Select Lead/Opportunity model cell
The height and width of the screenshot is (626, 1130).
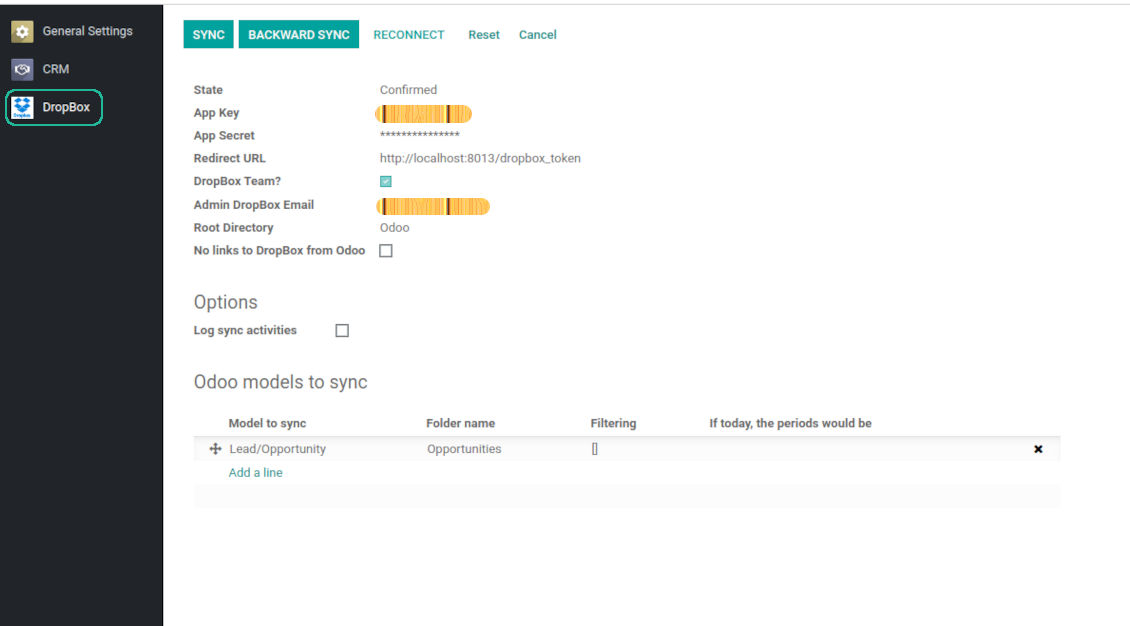[277, 449]
